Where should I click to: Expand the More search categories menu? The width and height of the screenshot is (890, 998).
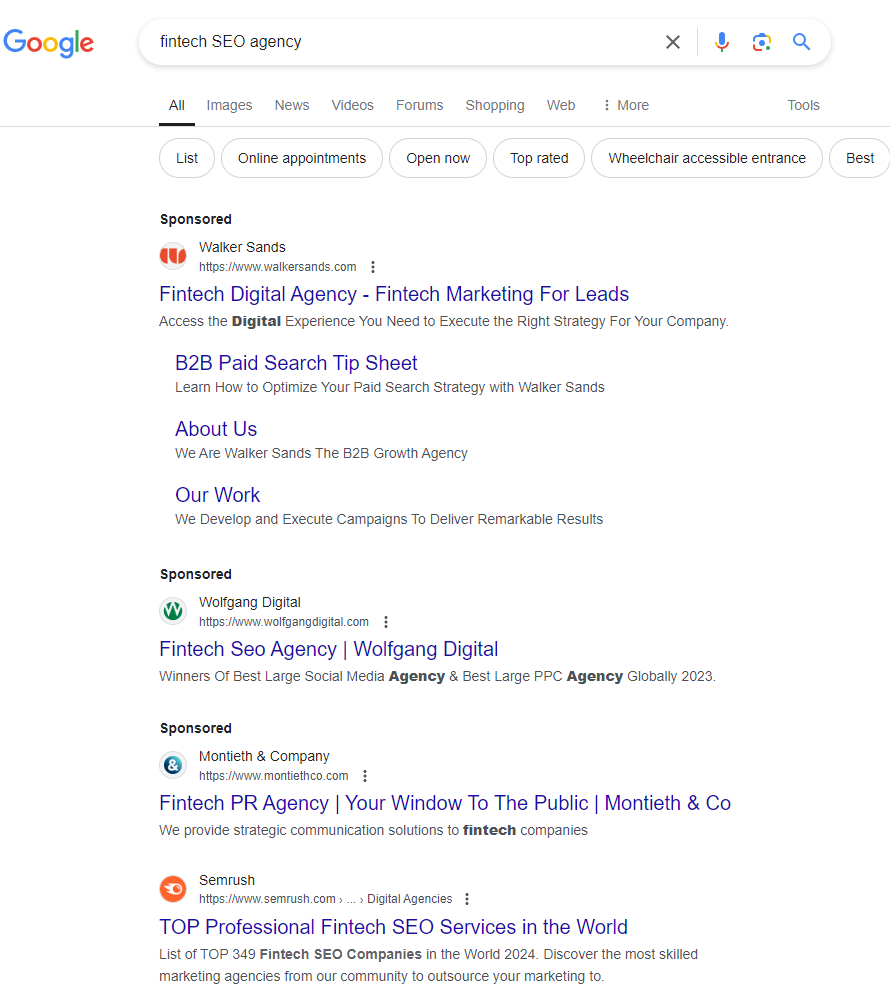coord(626,105)
